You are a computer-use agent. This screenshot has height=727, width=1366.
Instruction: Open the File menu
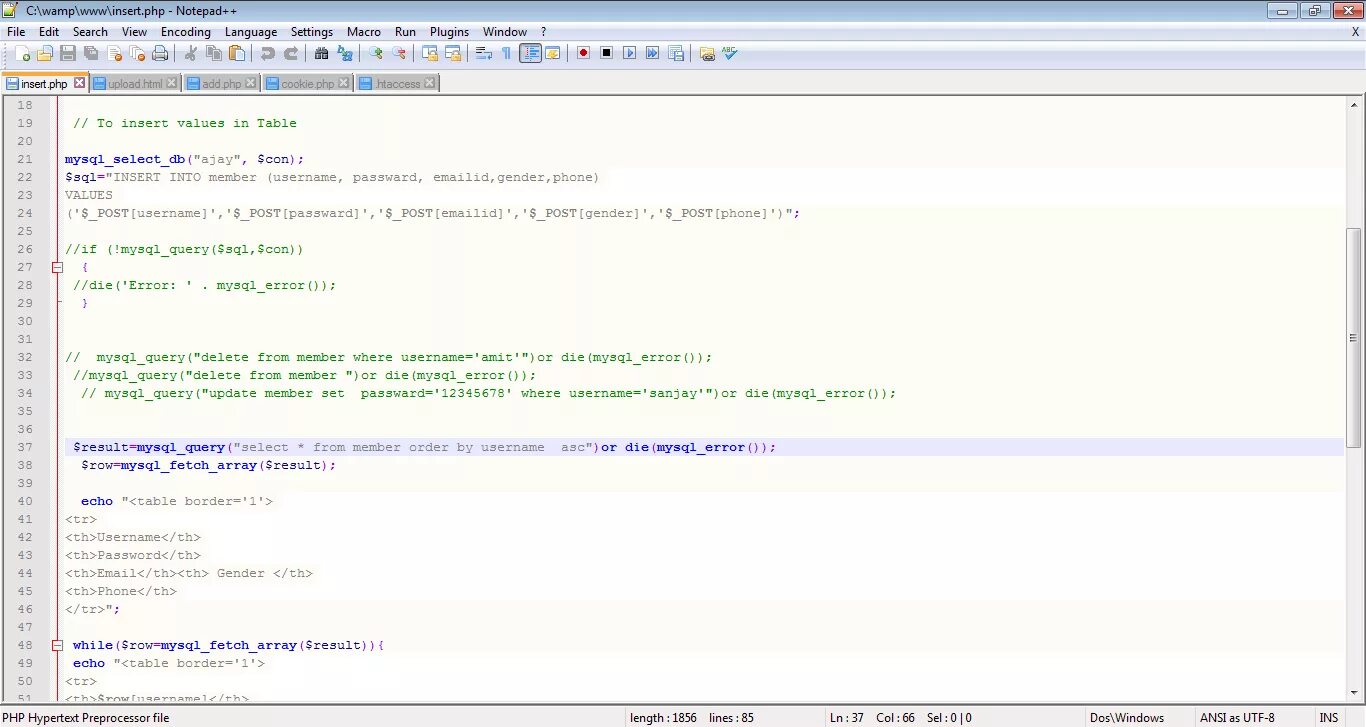tap(15, 32)
